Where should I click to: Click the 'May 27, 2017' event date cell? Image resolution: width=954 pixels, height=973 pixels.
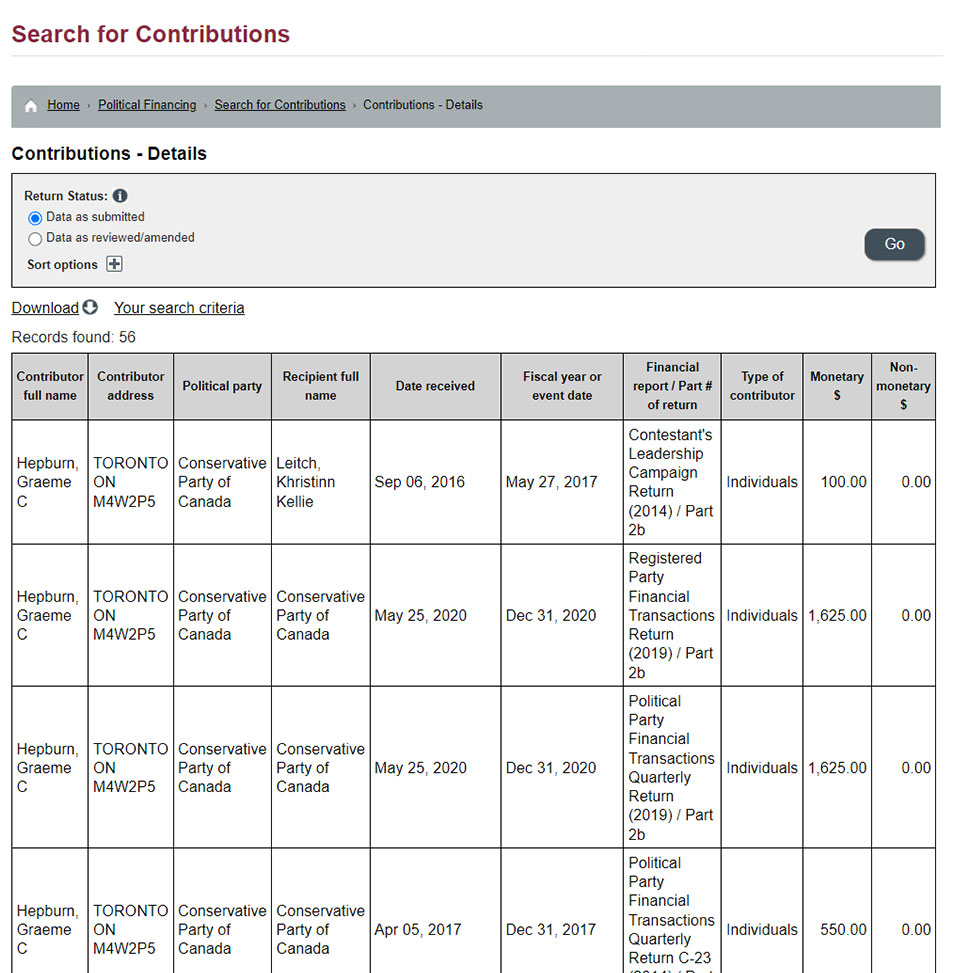click(x=562, y=482)
